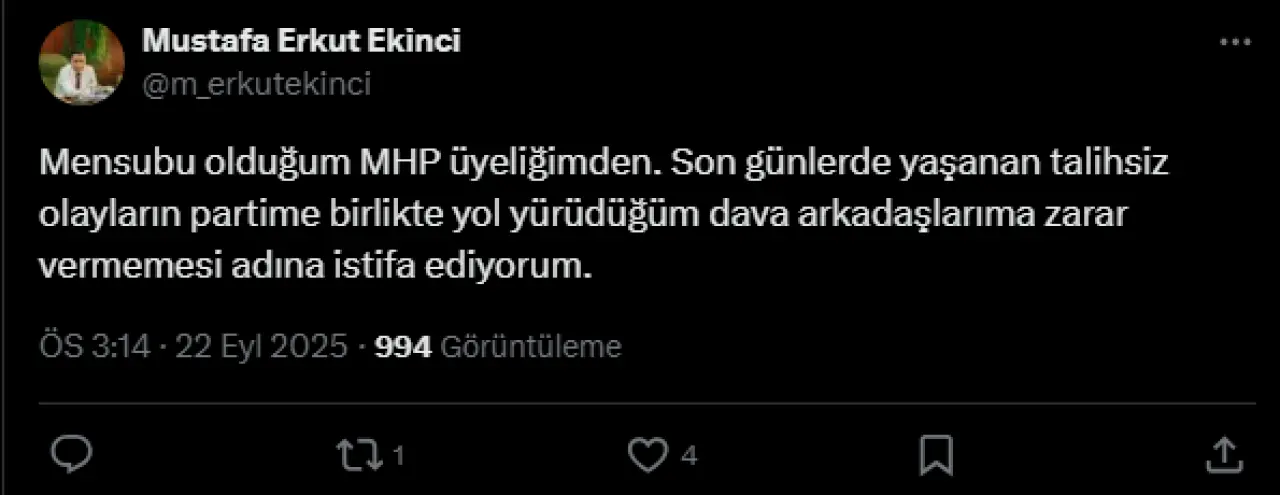Repost the tweet with the retweet icon
Image resolution: width=1280 pixels, height=495 pixels.
pyautogui.click(x=358, y=455)
